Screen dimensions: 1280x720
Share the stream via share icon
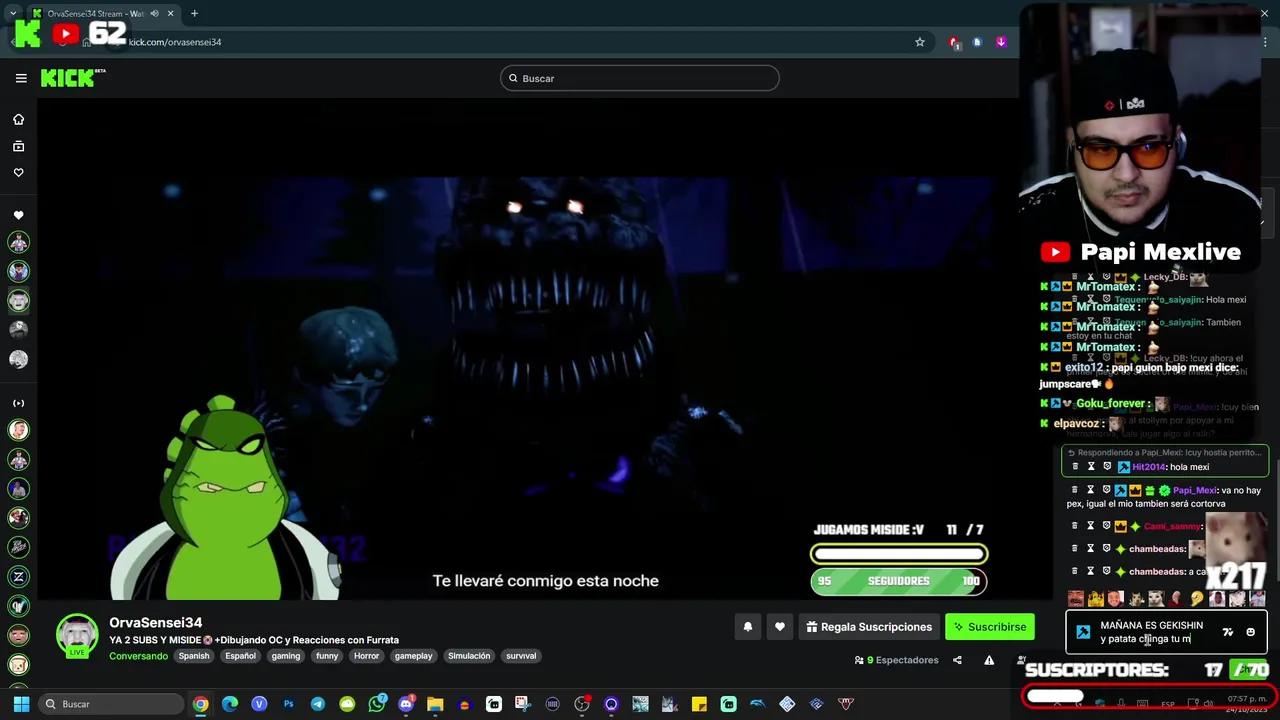(957, 660)
